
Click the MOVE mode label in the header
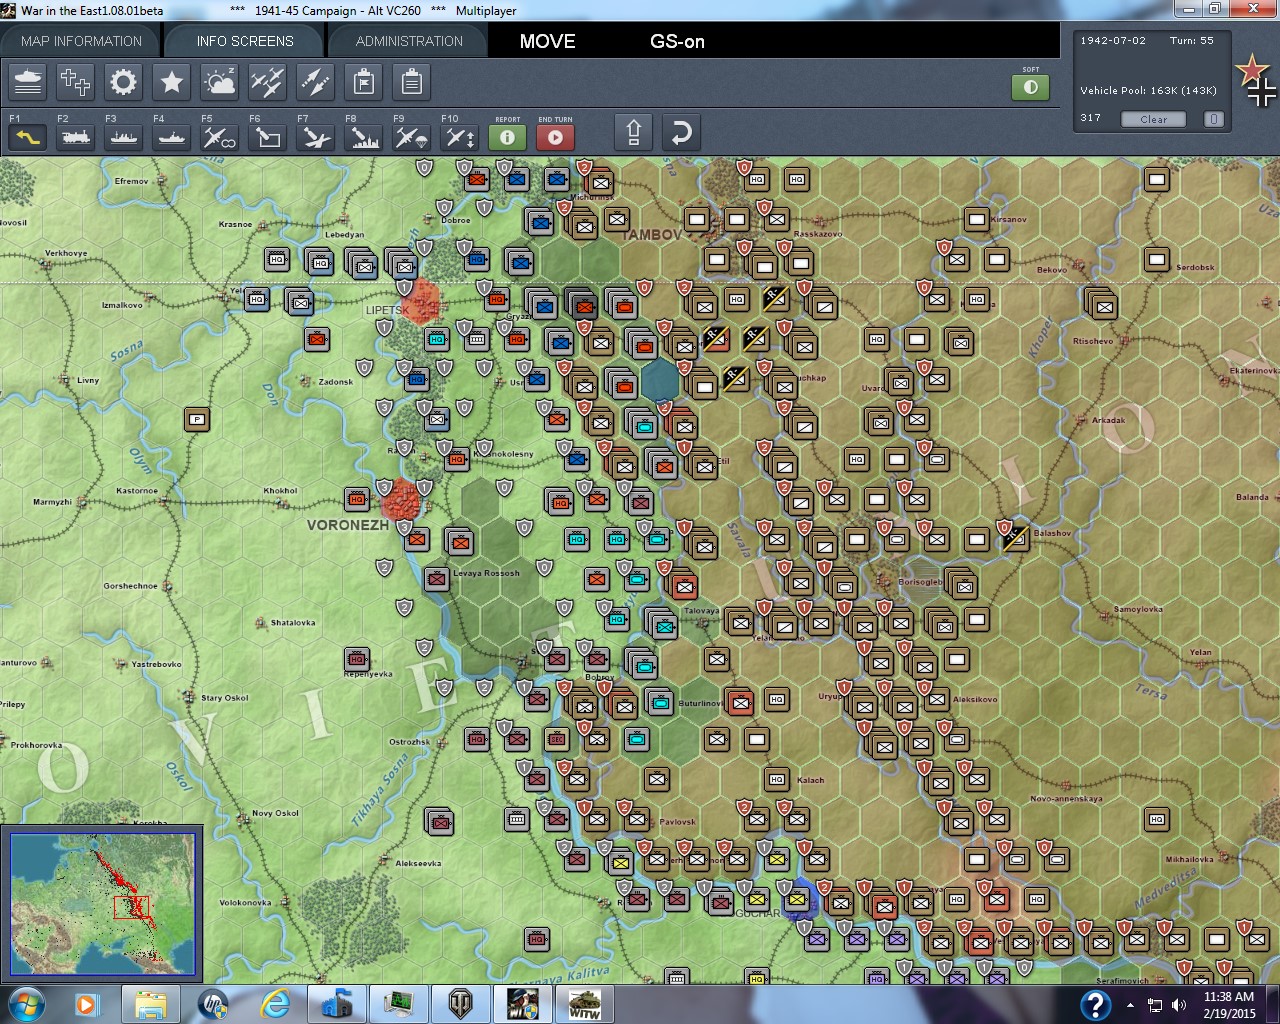click(x=548, y=41)
